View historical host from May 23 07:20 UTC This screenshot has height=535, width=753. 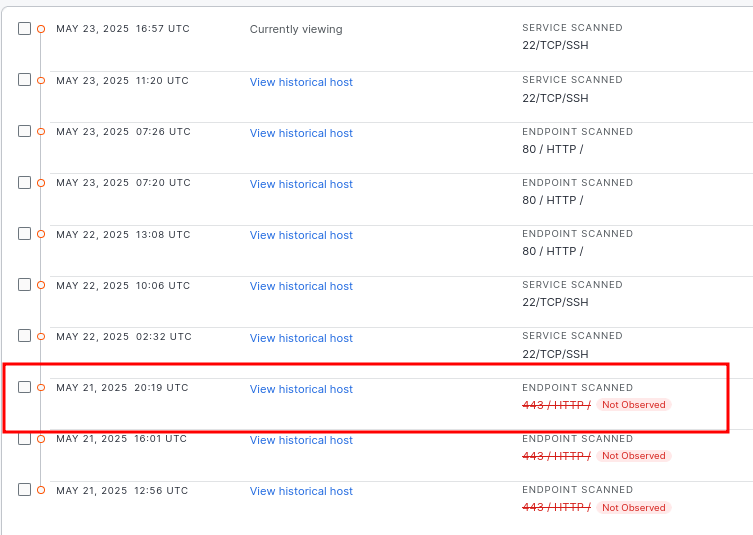301,184
